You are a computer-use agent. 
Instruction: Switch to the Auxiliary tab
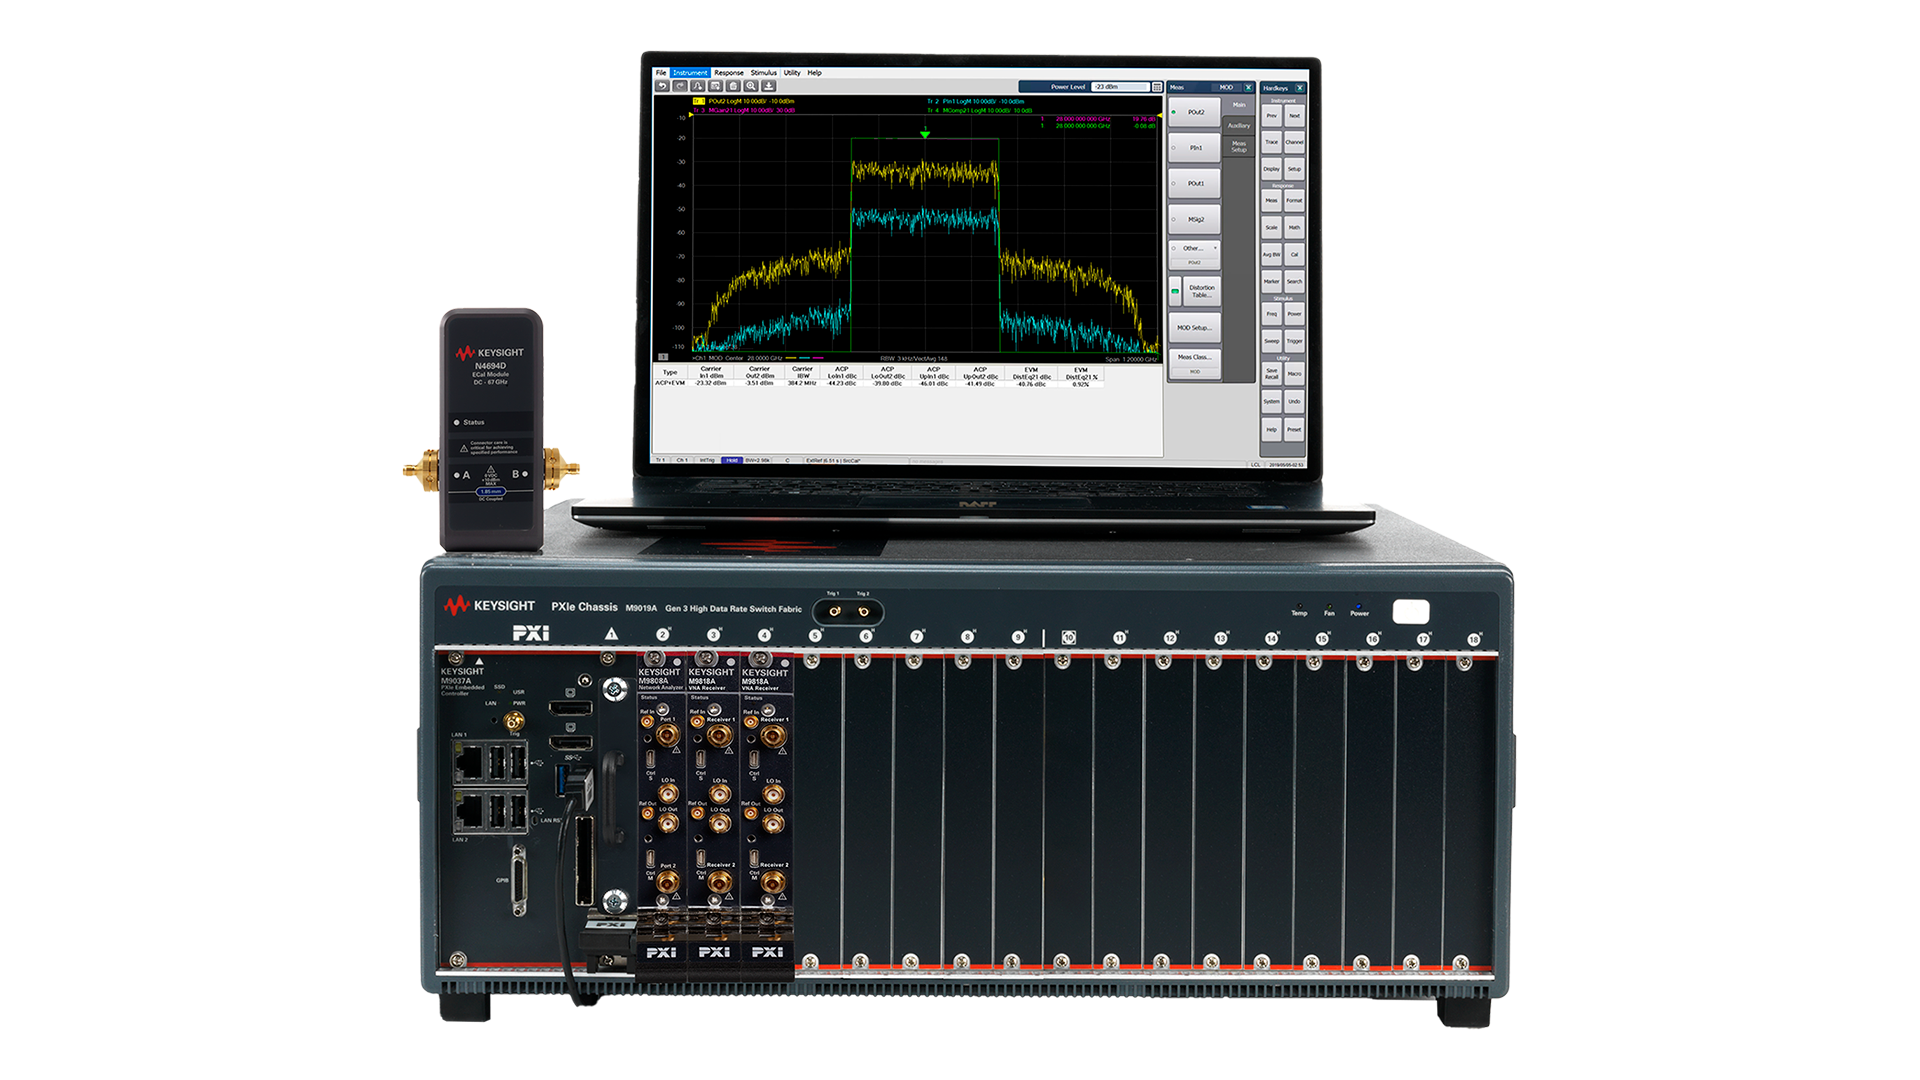pos(1238,126)
